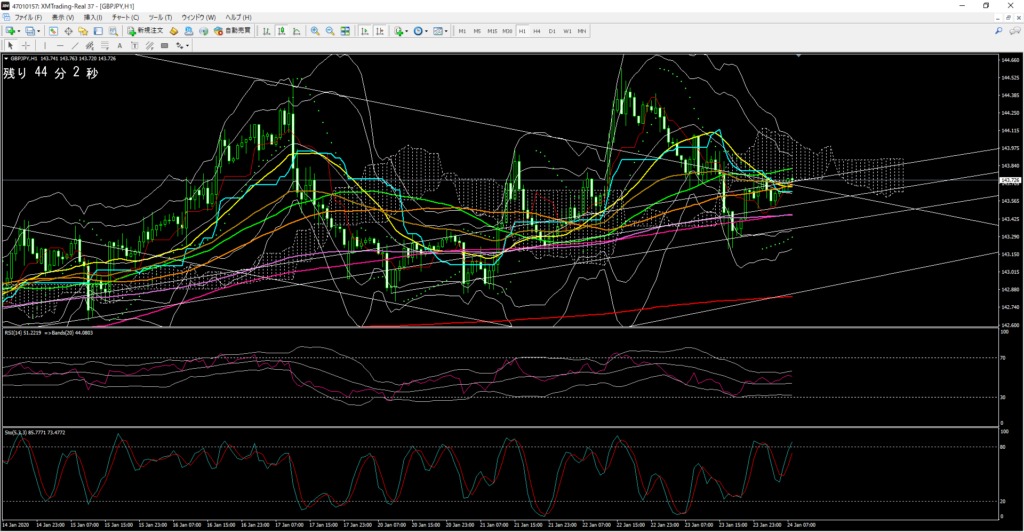The width and height of the screenshot is (1024, 532).
Task: Open the 挿入 (I) menu
Action: (x=93, y=18)
